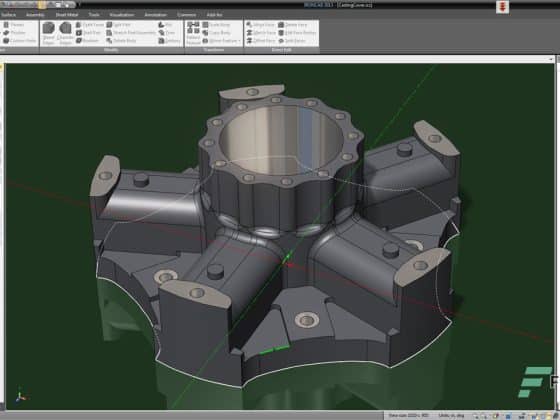Viewport: 560px width, 420px height.
Task: Click the Edit Face Radius tool
Action: point(297,32)
